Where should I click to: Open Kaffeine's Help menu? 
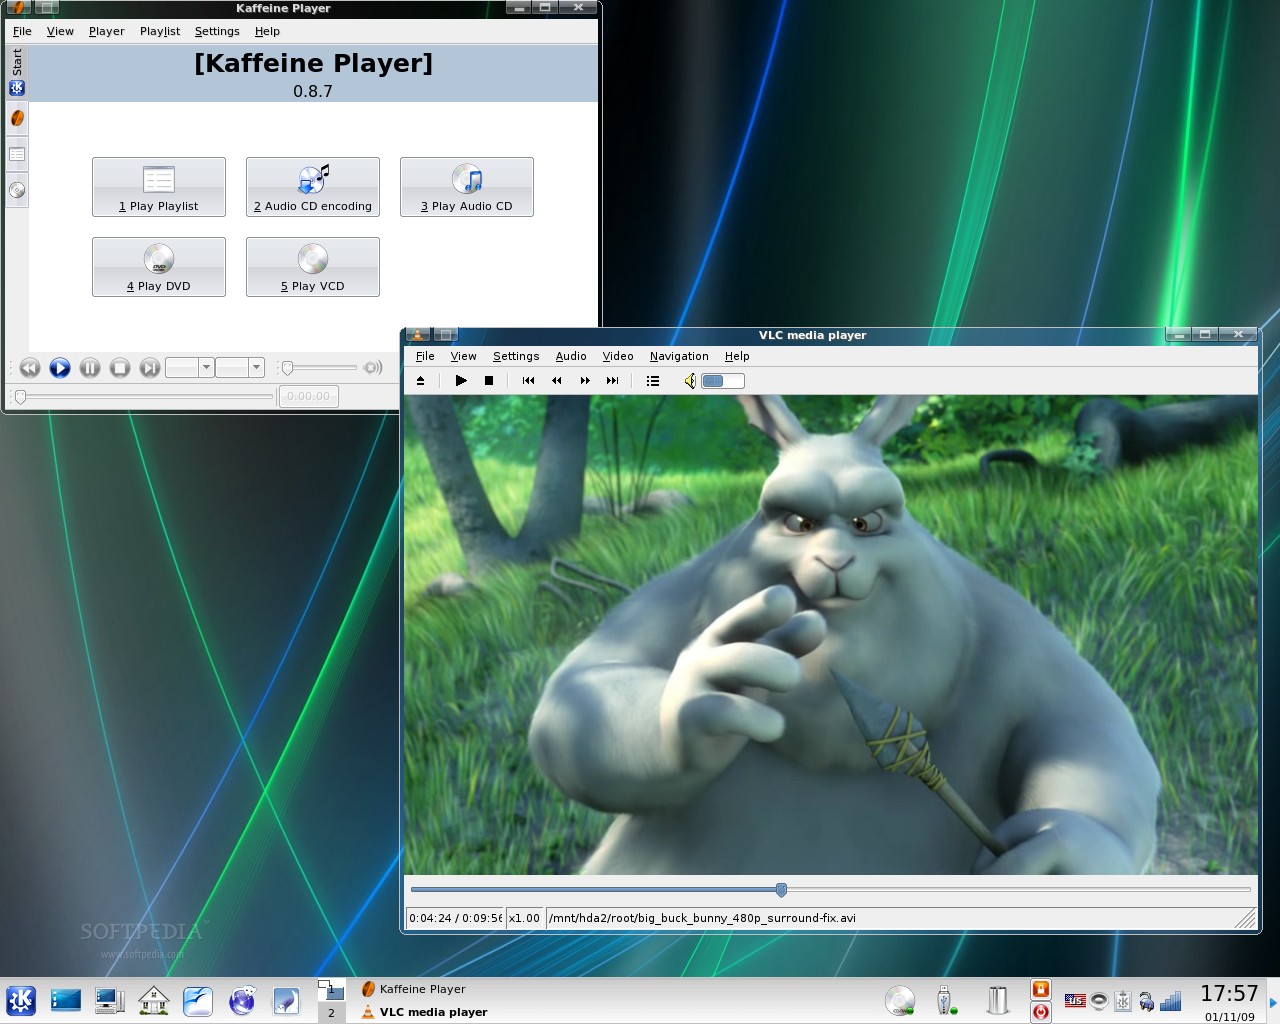tap(267, 31)
